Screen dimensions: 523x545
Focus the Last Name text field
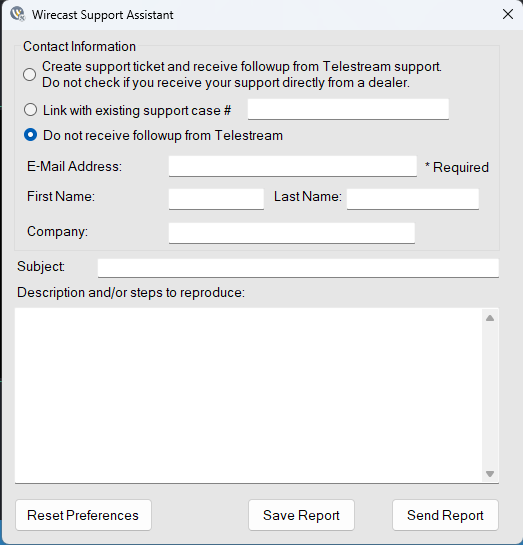(x=413, y=199)
